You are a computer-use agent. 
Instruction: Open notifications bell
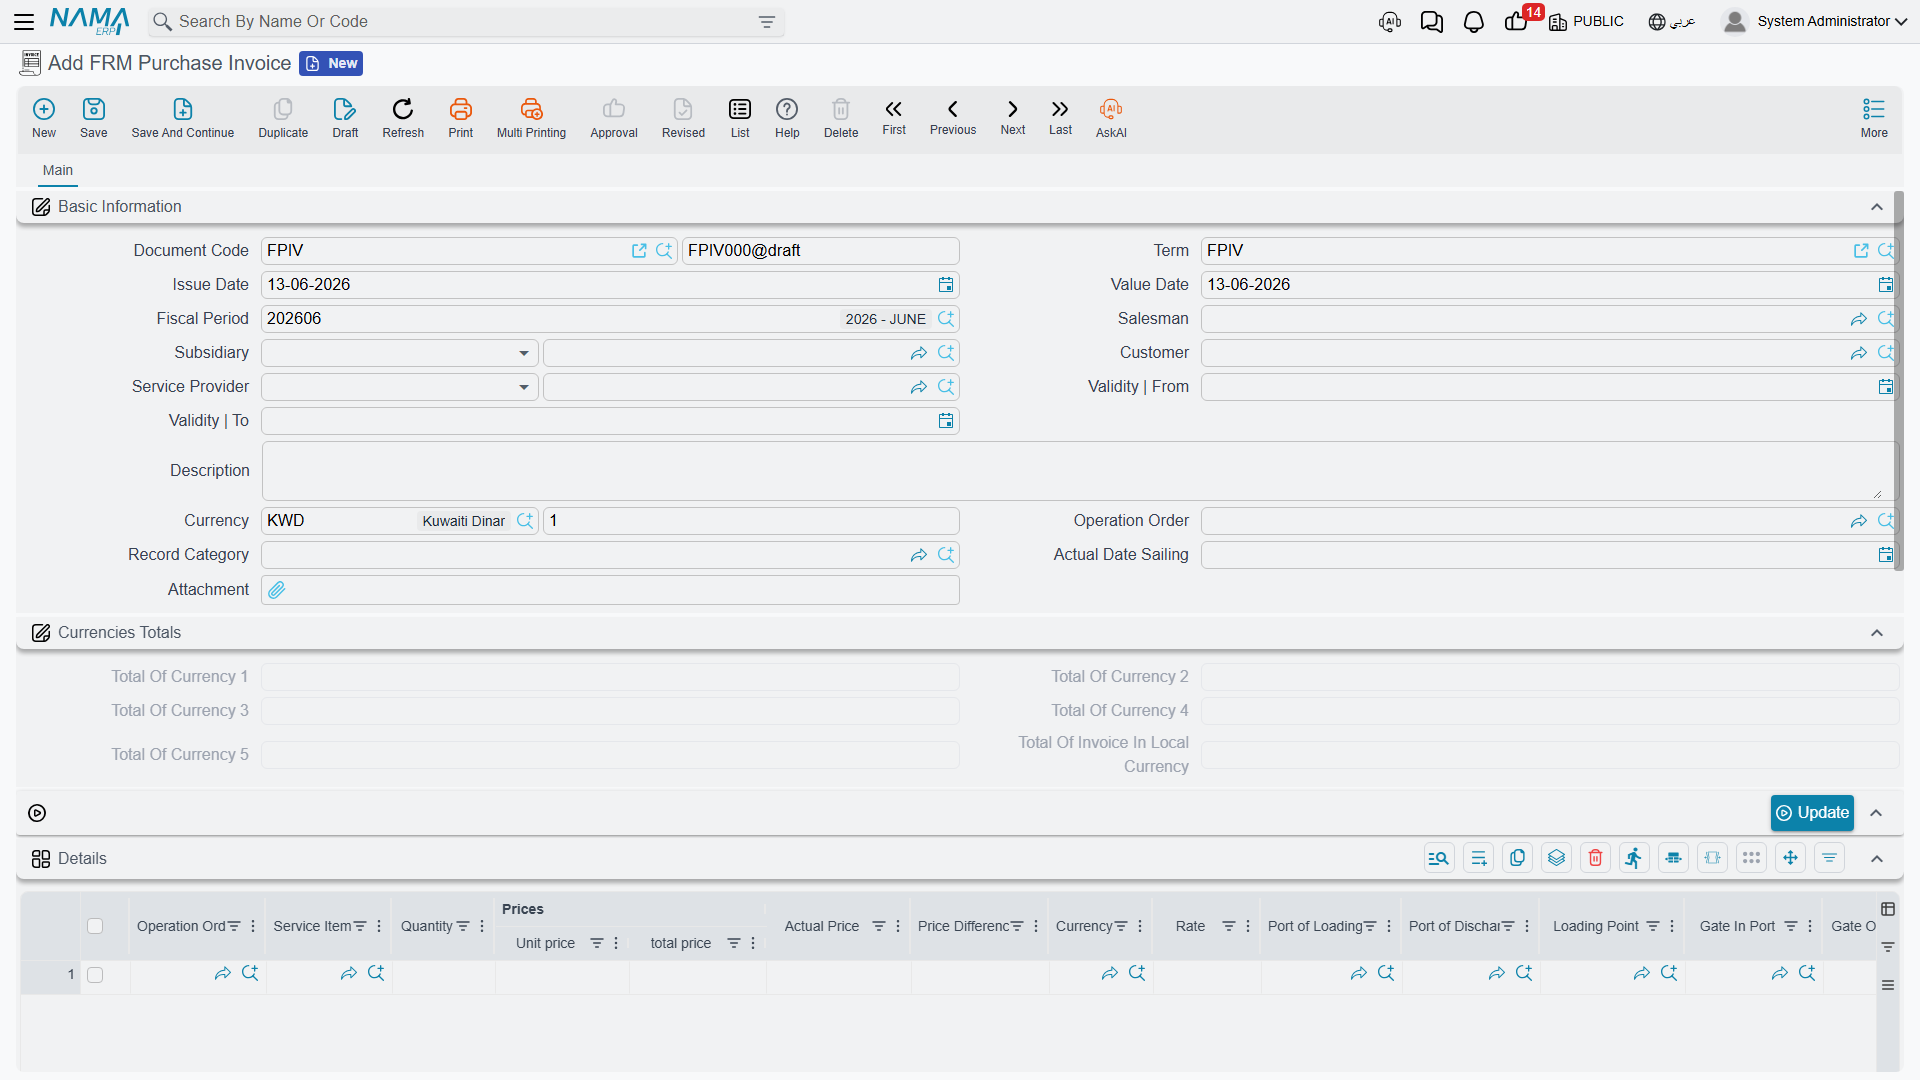point(1473,22)
